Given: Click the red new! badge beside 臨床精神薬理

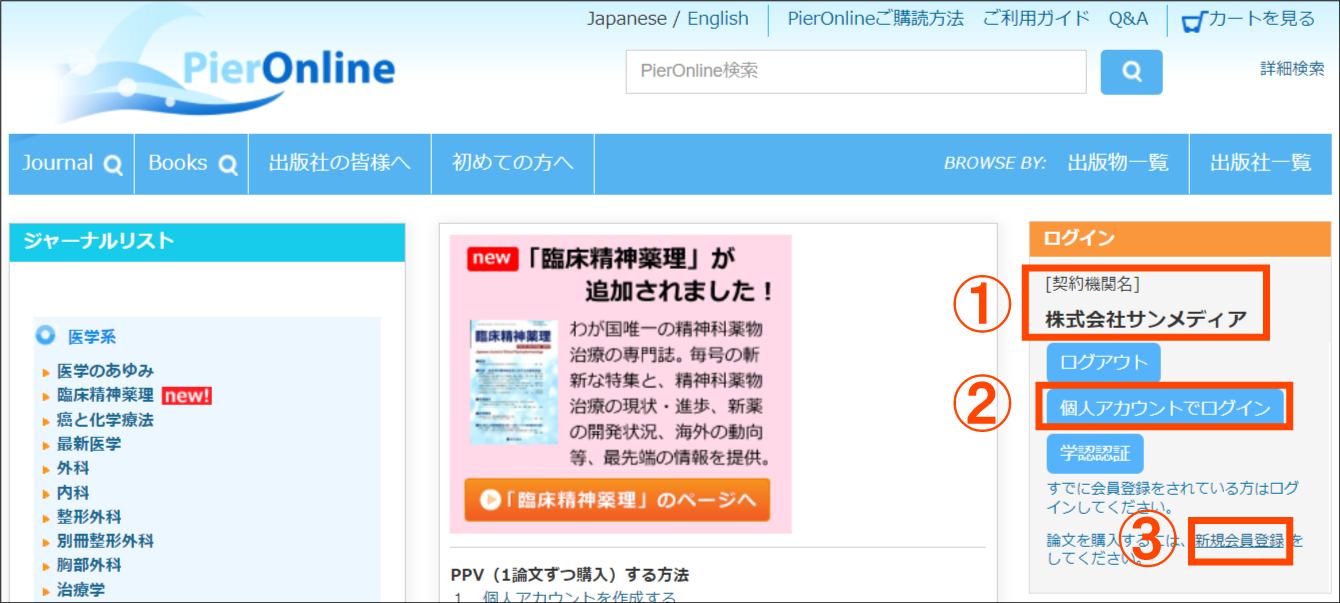Looking at the screenshot, I should pyautogui.click(x=187, y=396).
